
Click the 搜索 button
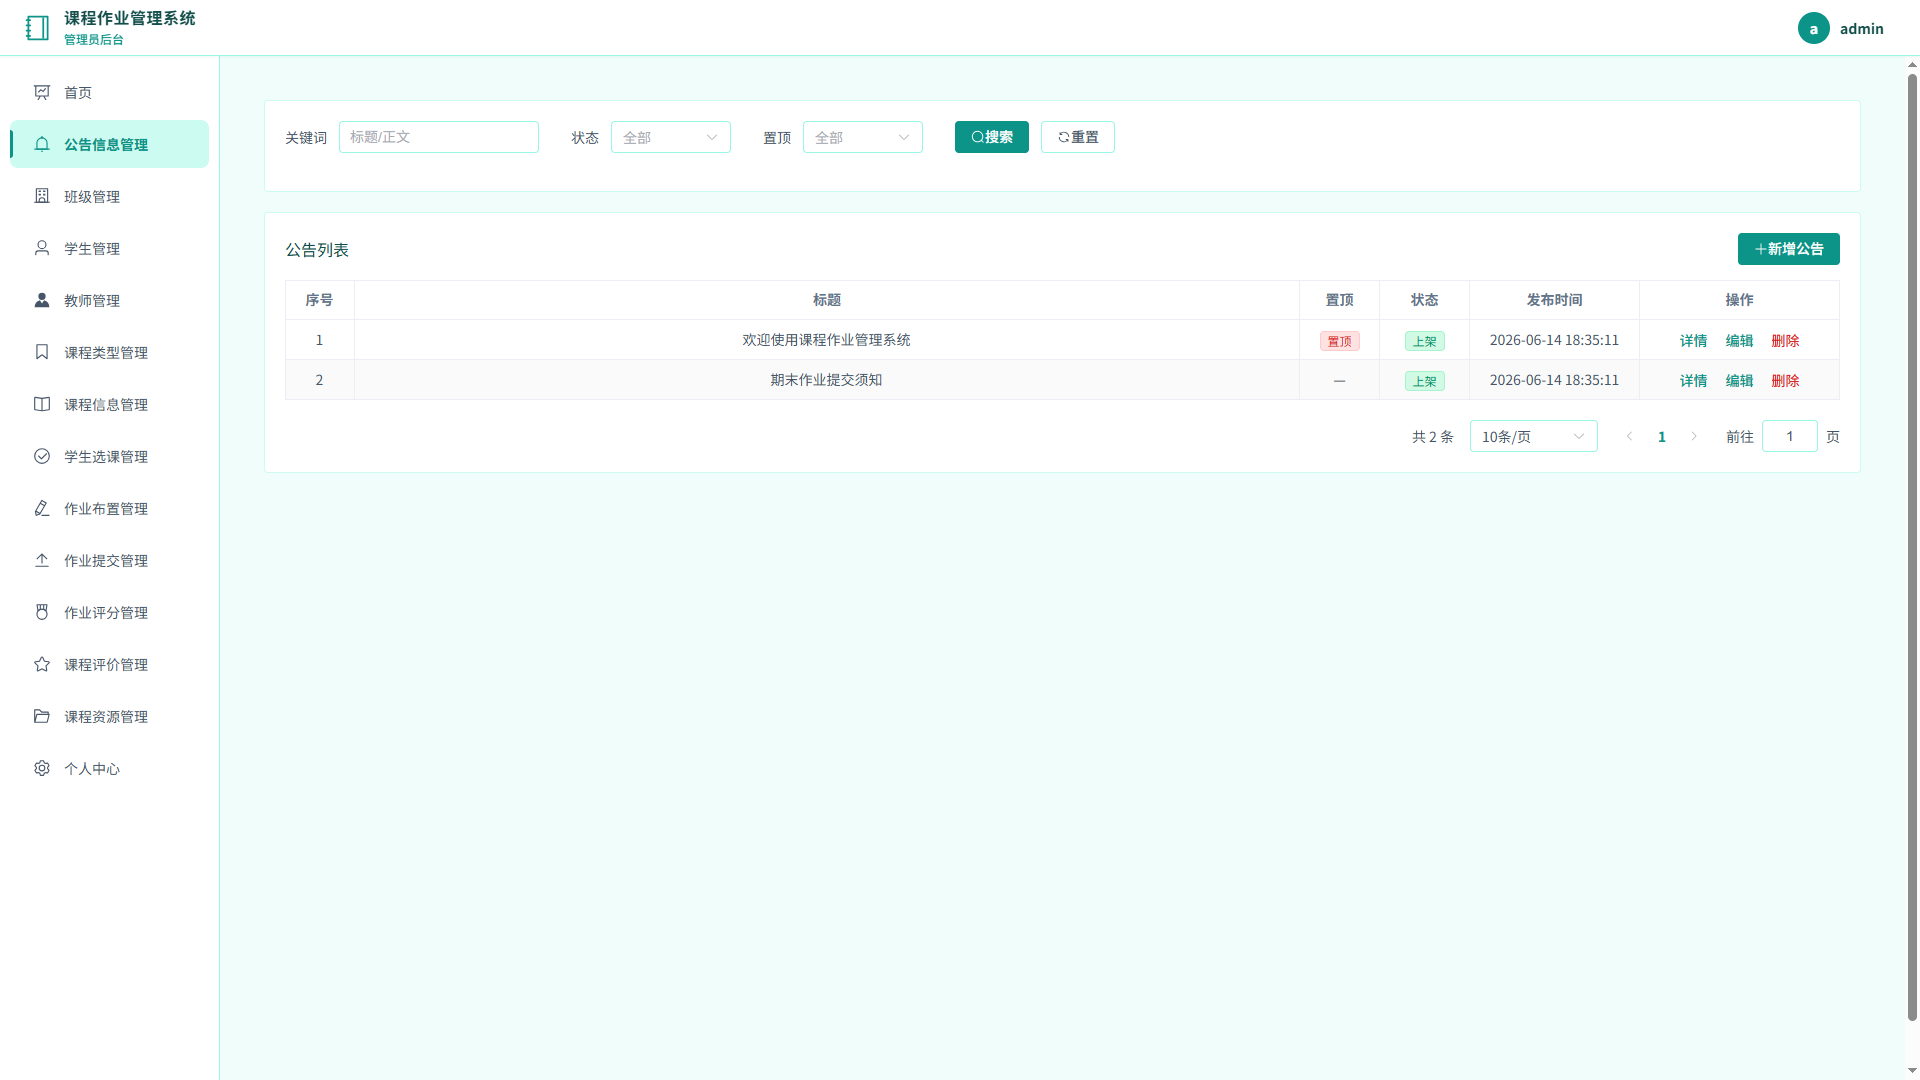[x=992, y=137]
